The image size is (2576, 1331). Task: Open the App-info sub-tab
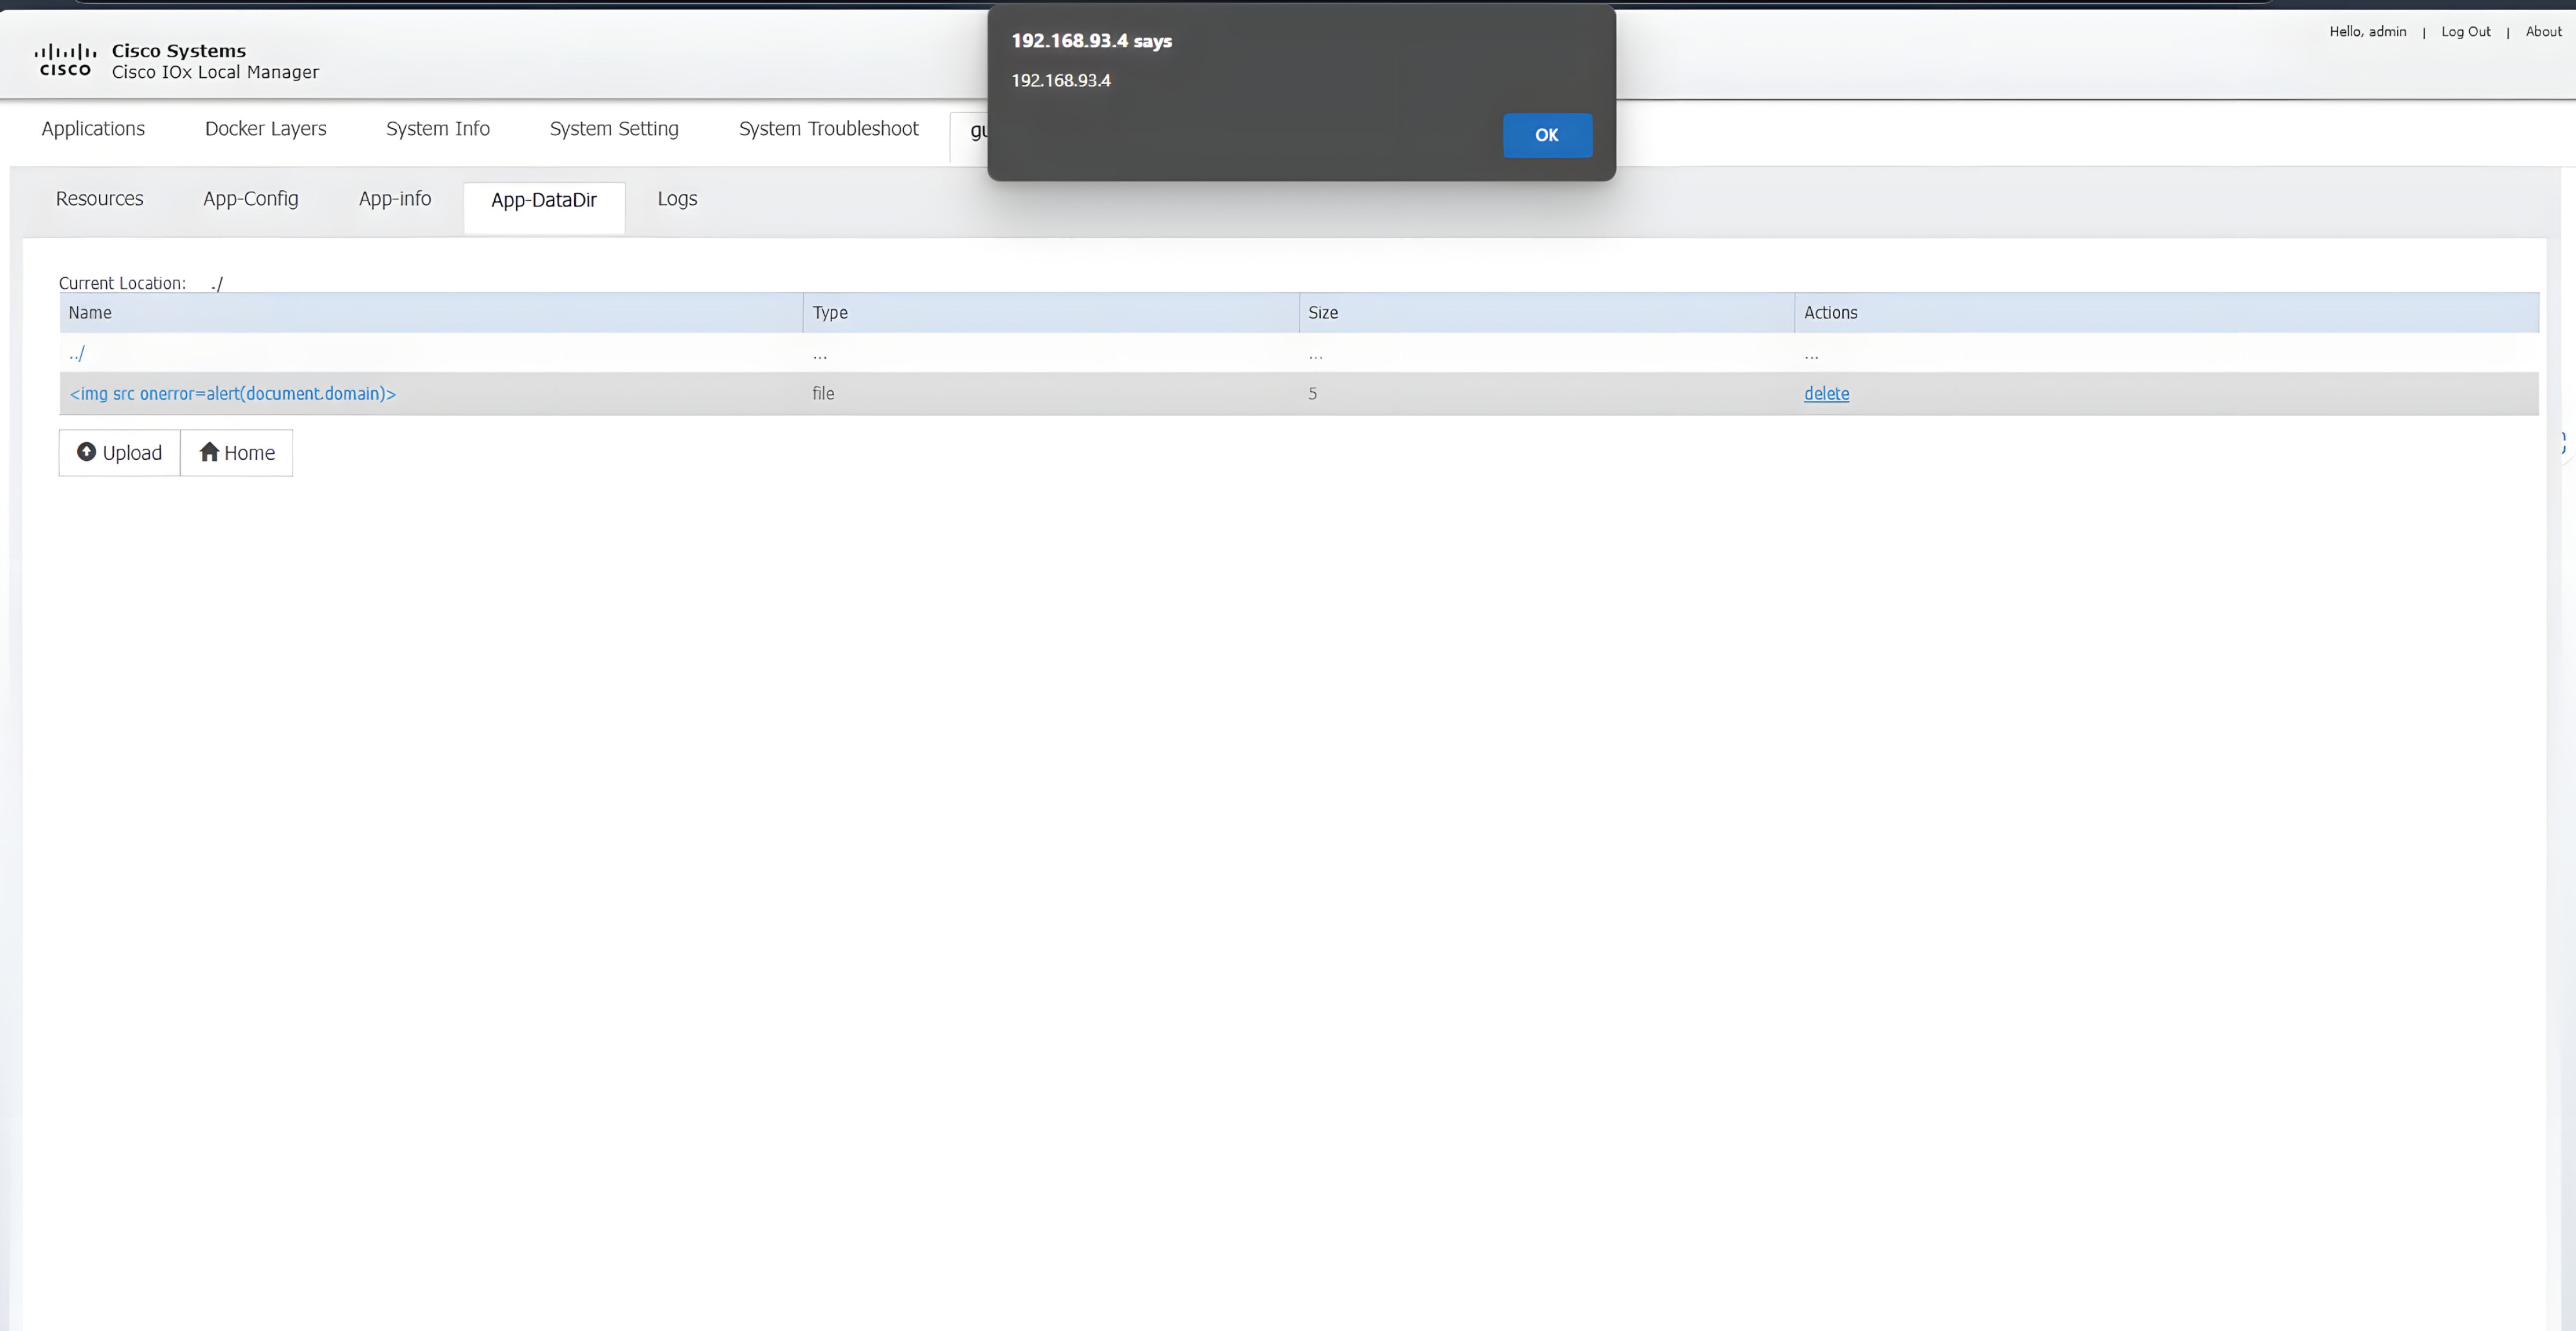click(x=394, y=199)
